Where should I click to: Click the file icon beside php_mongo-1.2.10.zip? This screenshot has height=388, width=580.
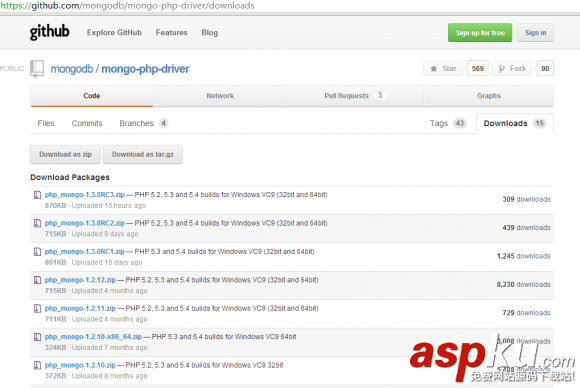pos(37,365)
